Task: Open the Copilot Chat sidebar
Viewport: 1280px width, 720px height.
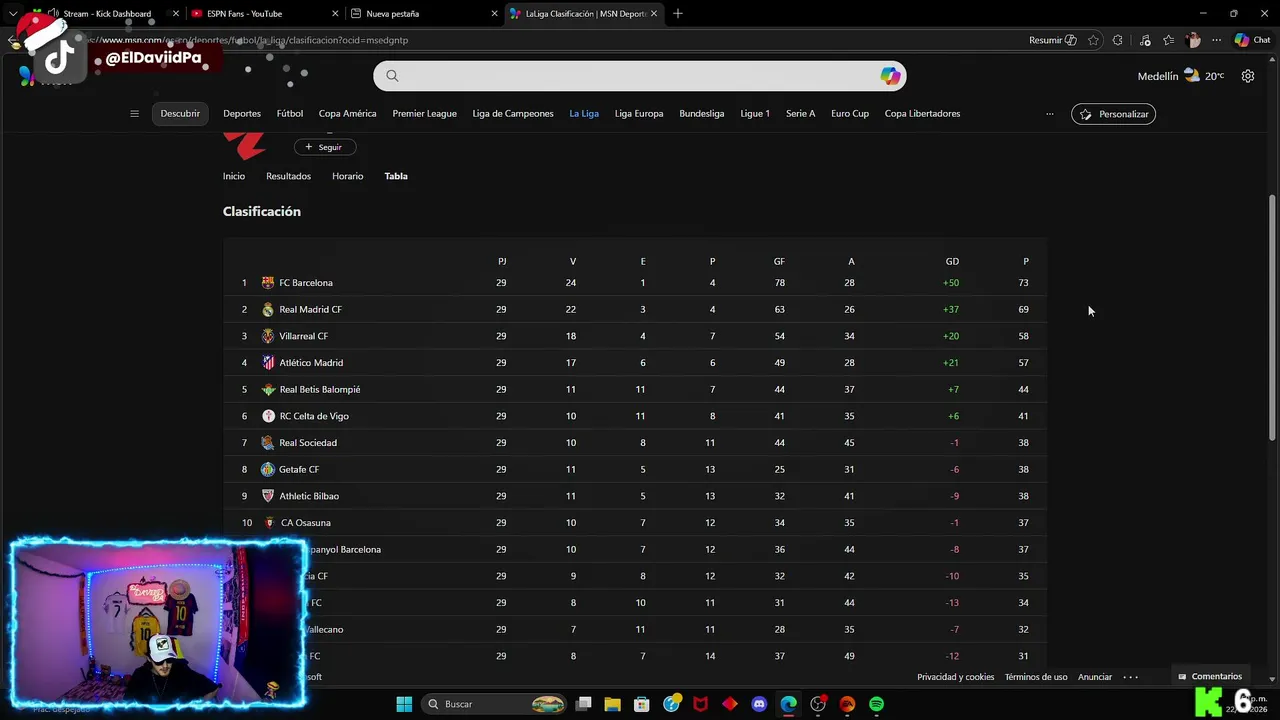Action: click(x=1252, y=40)
